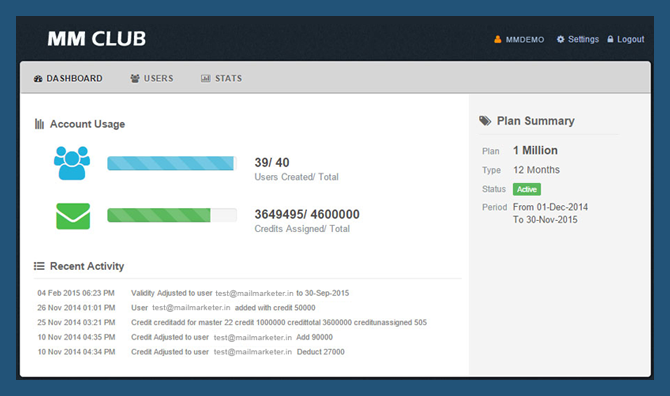Open the USERS tab
This screenshot has height=396, width=670.
click(x=159, y=79)
